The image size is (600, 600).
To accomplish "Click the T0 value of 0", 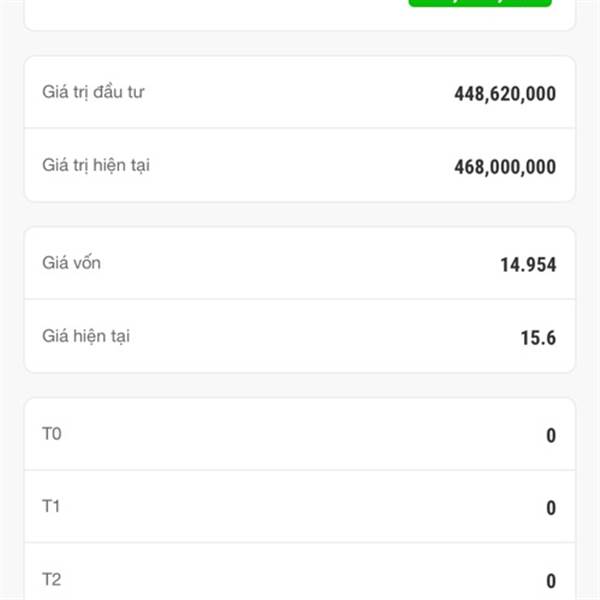I will click(x=551, y=436).
